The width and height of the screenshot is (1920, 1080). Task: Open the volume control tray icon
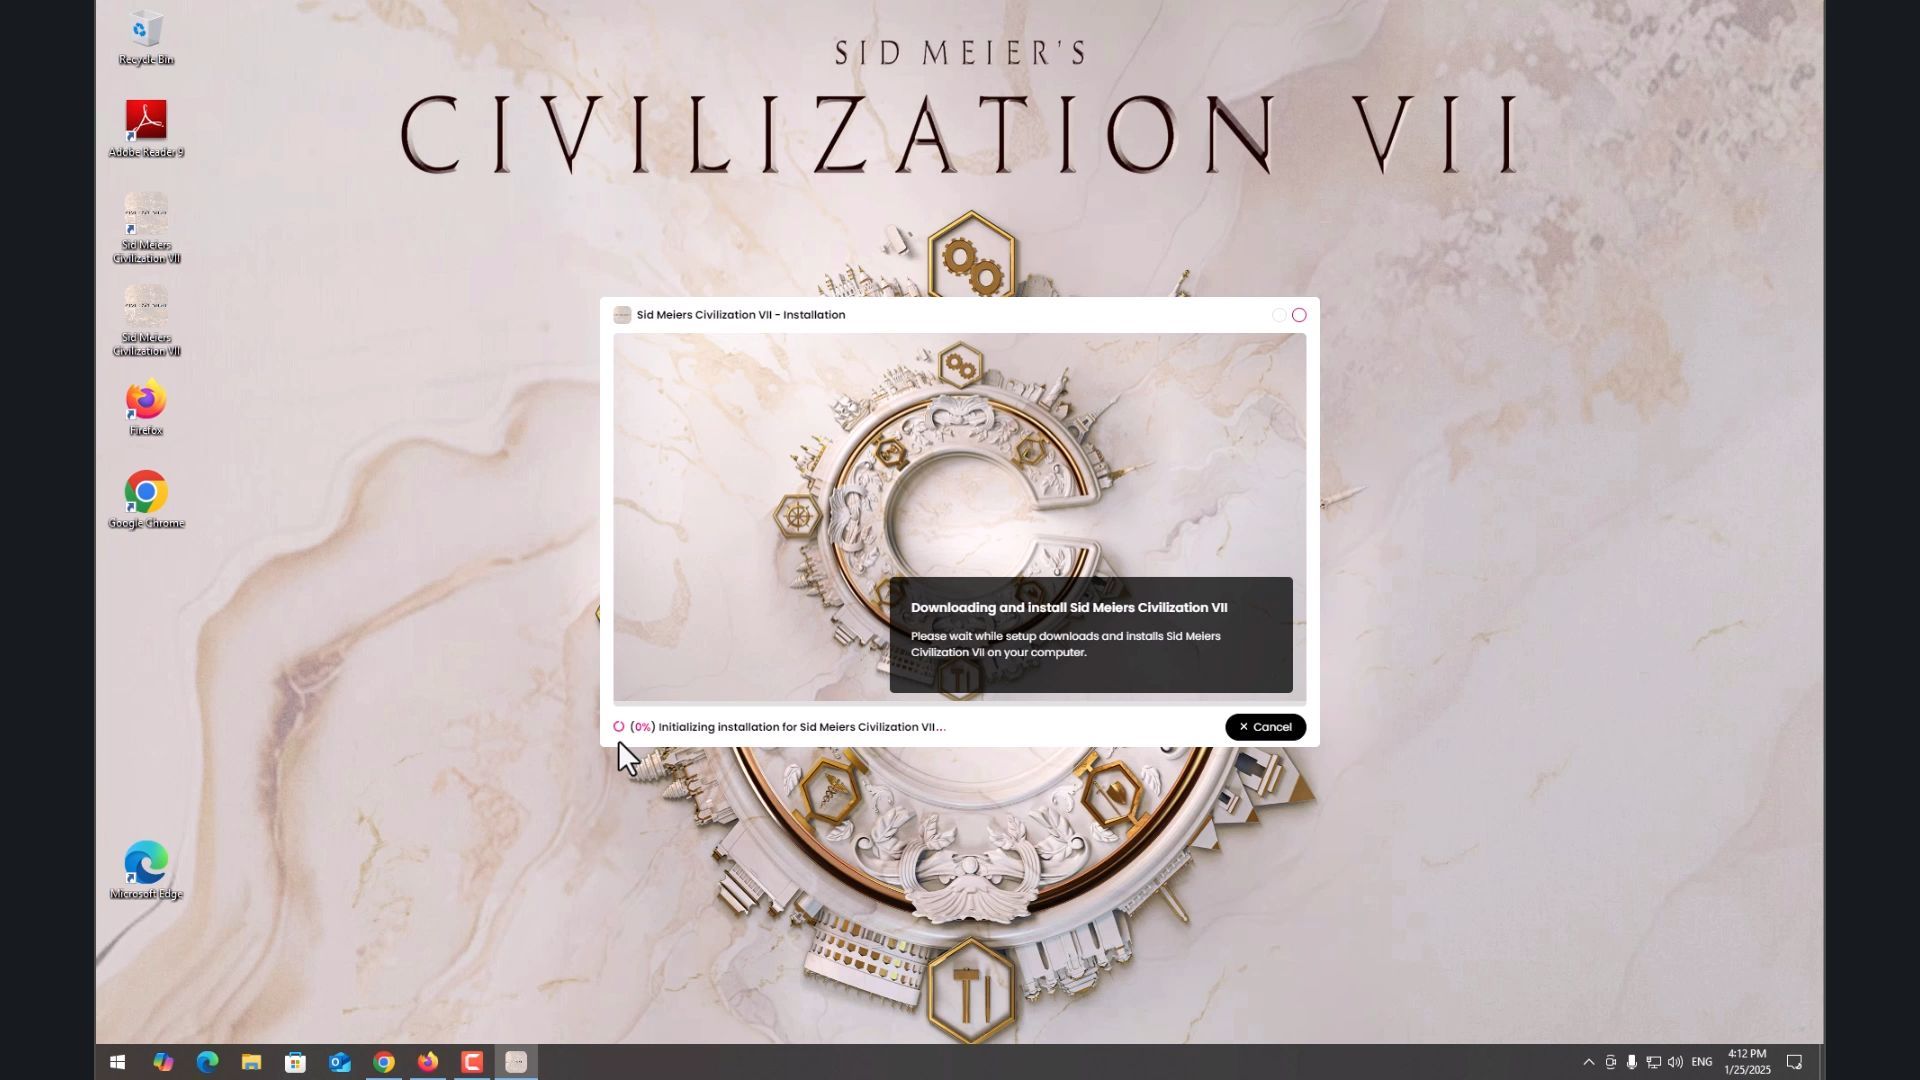pyautogui.click(x=1675, y=1062)
